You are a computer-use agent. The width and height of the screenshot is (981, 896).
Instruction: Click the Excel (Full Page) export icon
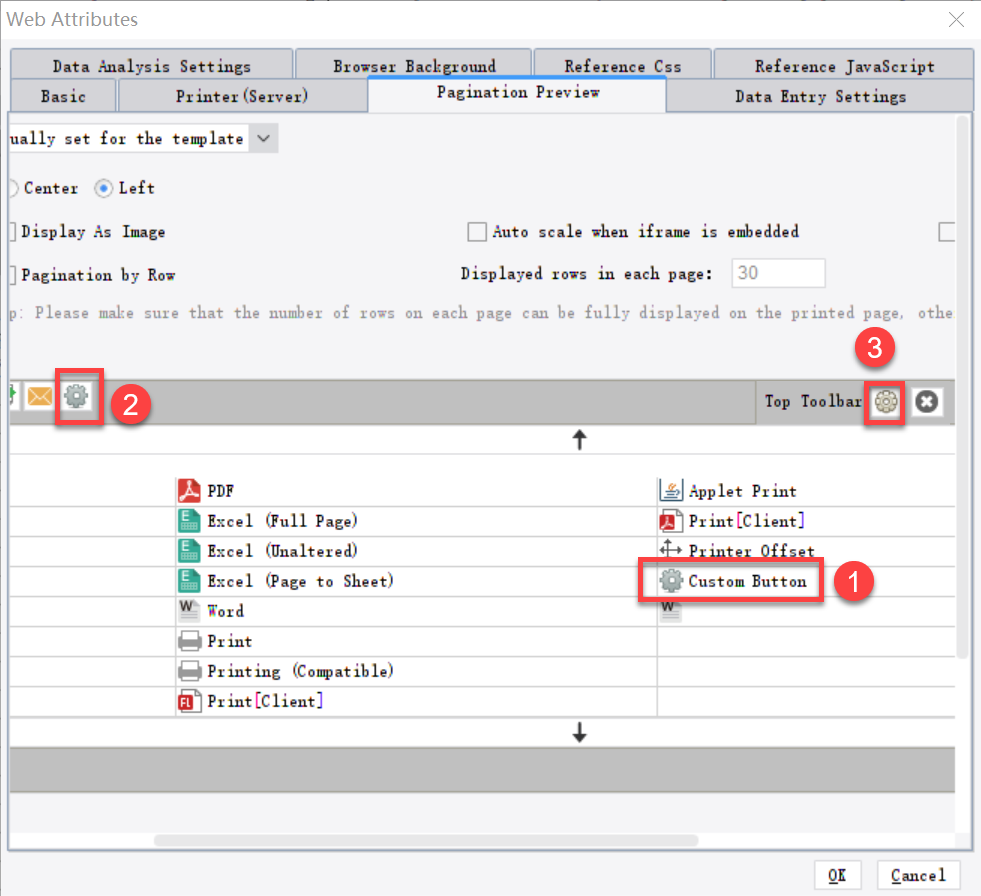[190, 520]
